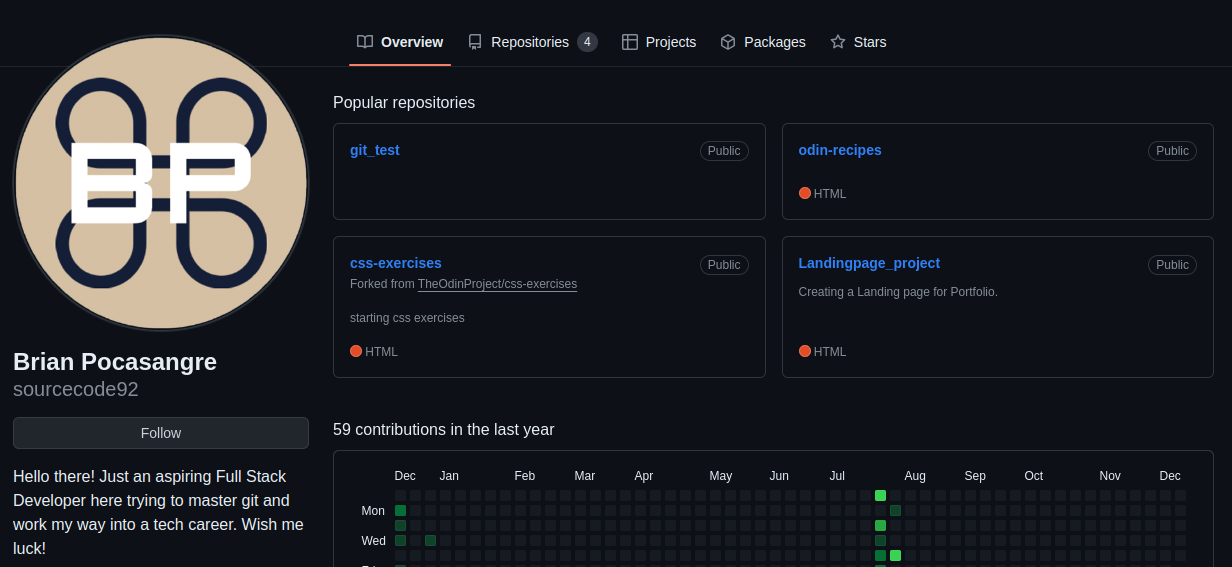Click the HTML language dot on Landingpage_project
Viewport: 1232px width, 567px height.
point(805,351)
